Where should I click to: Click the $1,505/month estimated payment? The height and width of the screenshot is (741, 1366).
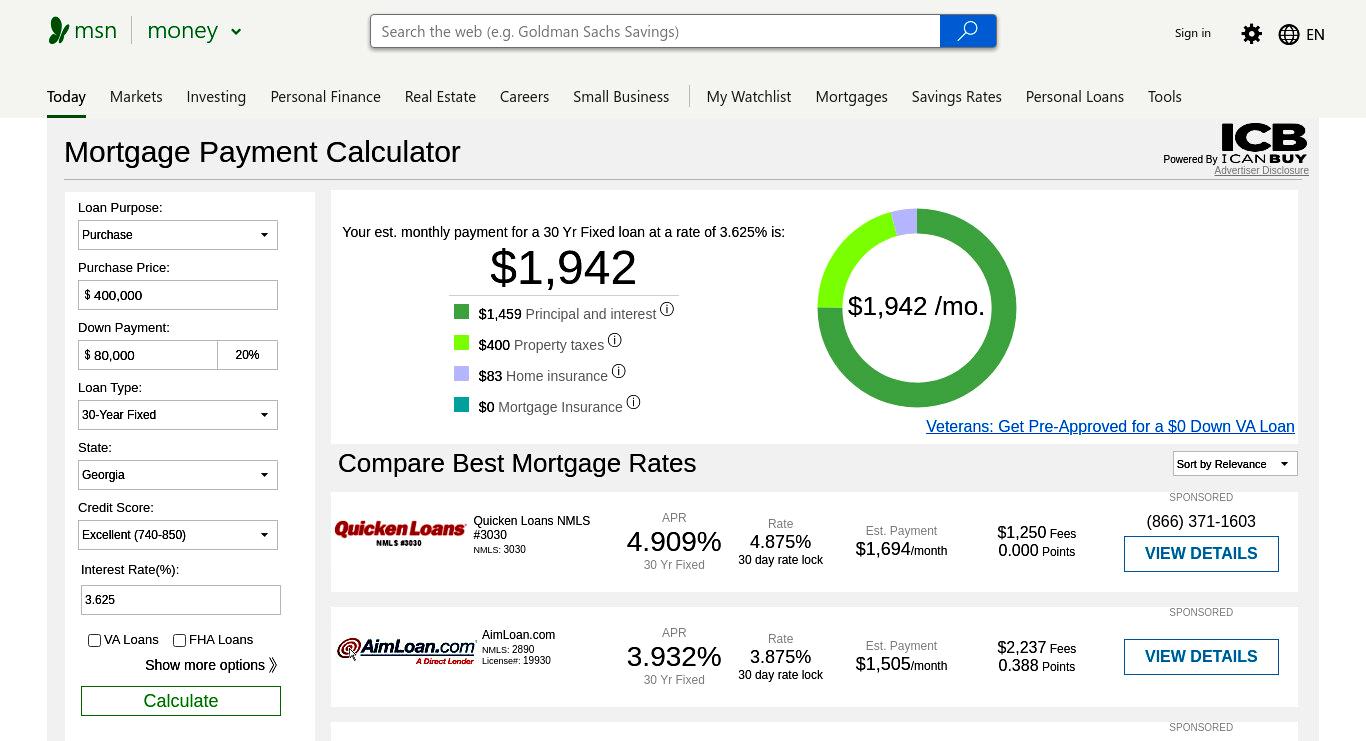pyautogui.click(x=901, y=664)
